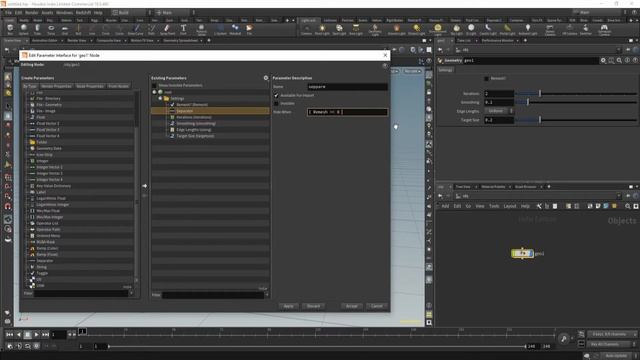Image resolution: width=640 pixels, height=360 pixels.
Task: Click the Apply button
Action: (x=288, y=306)
